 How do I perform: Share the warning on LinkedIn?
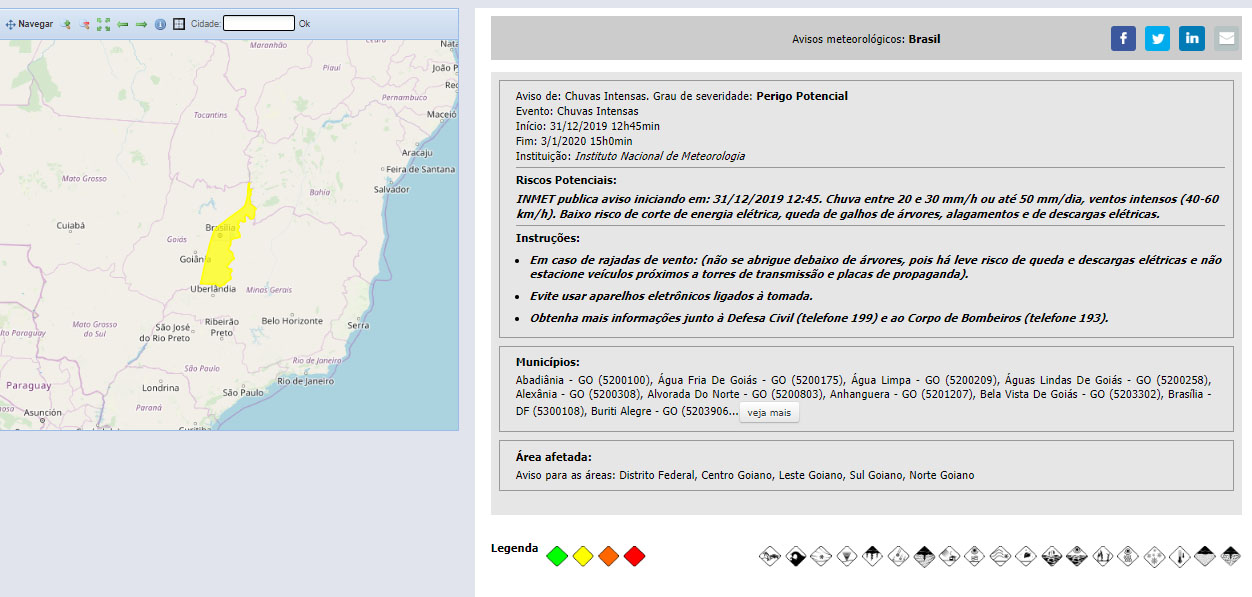(x=1191, y=39)
